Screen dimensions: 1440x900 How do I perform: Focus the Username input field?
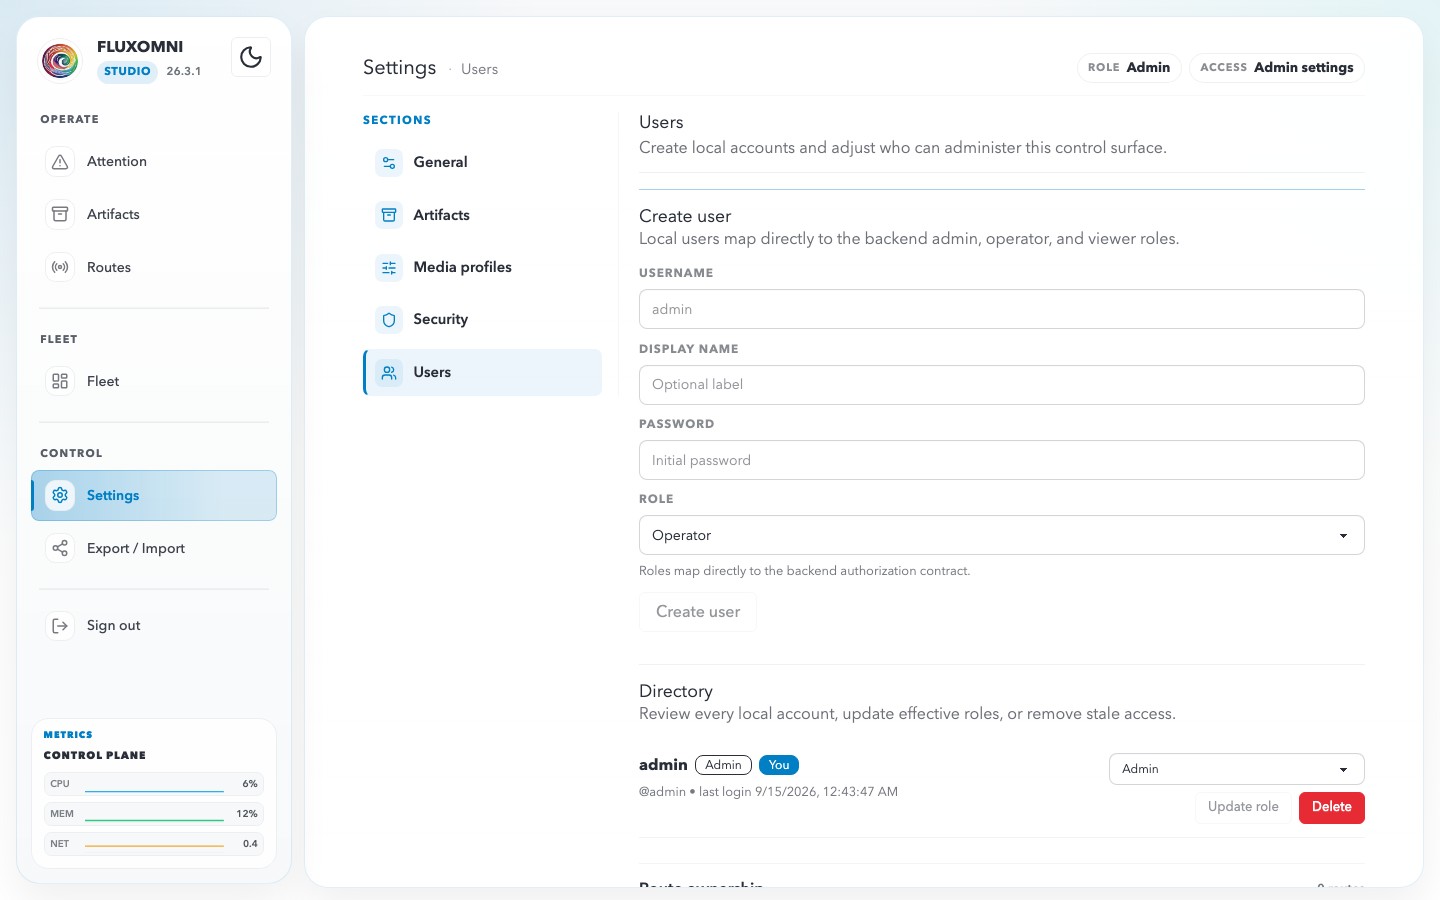[1002, 309]
